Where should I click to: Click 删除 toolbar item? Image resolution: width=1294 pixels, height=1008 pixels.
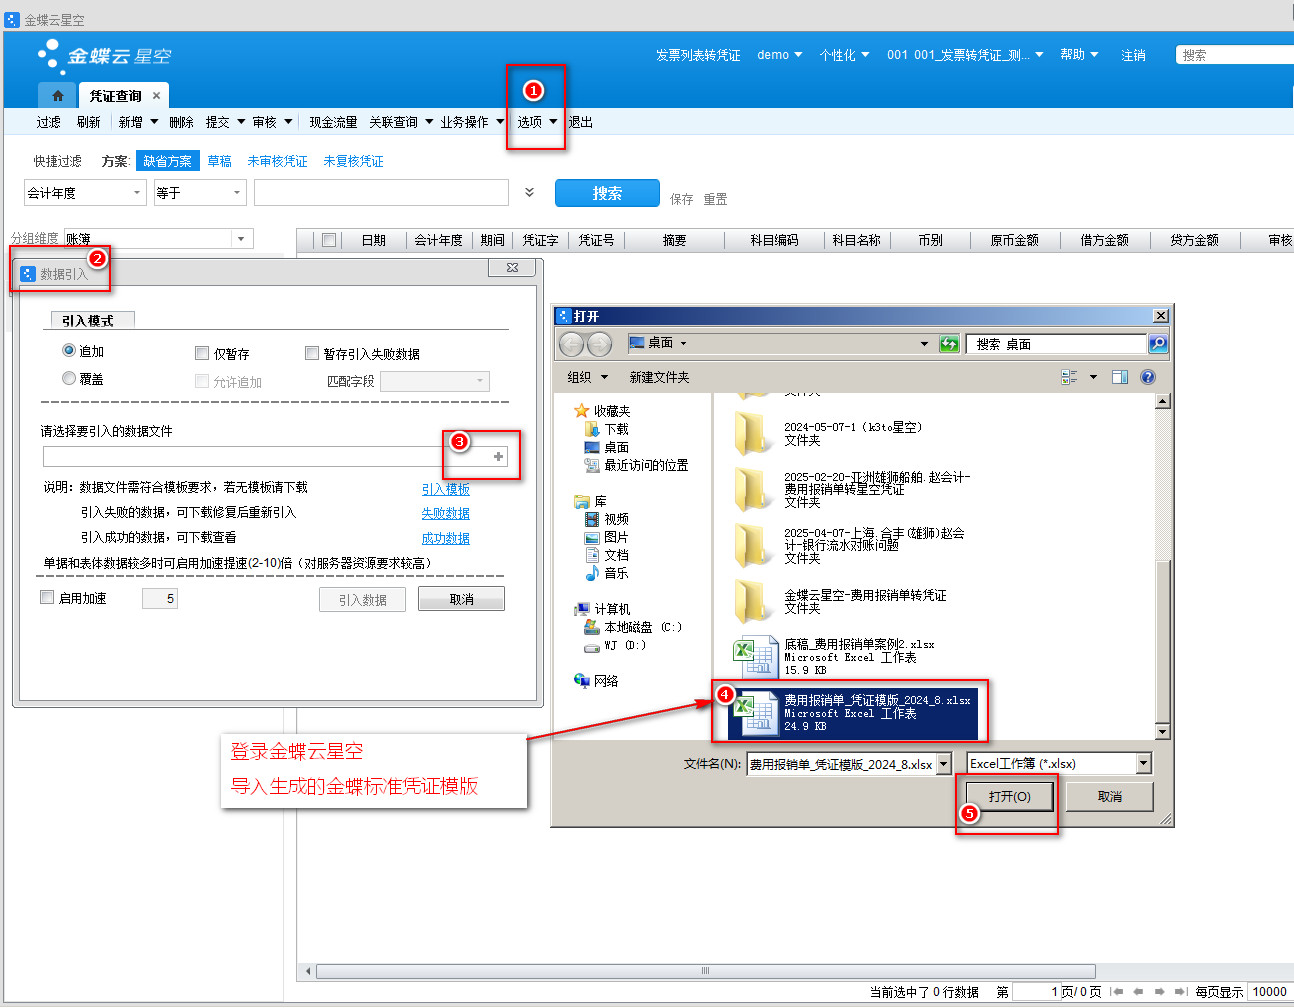pyautogui.click(x=182, y=122)
